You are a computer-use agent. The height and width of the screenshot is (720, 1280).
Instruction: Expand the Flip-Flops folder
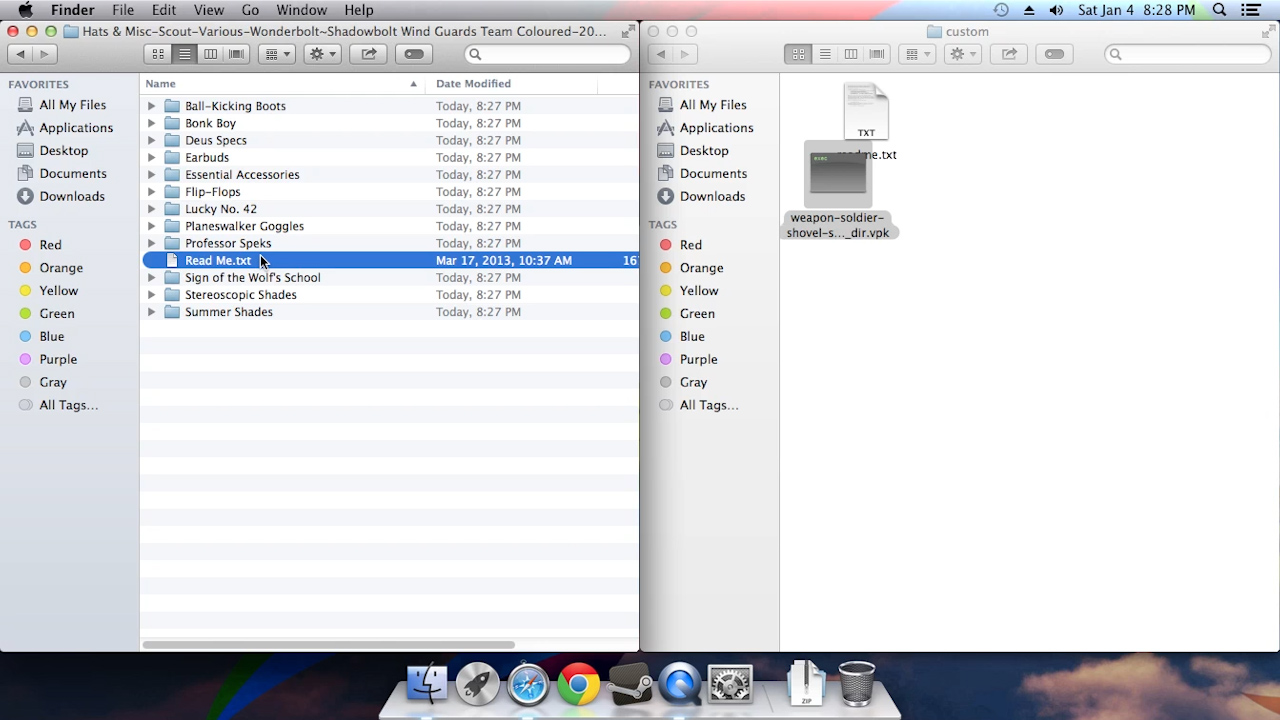tap(151, 192)
